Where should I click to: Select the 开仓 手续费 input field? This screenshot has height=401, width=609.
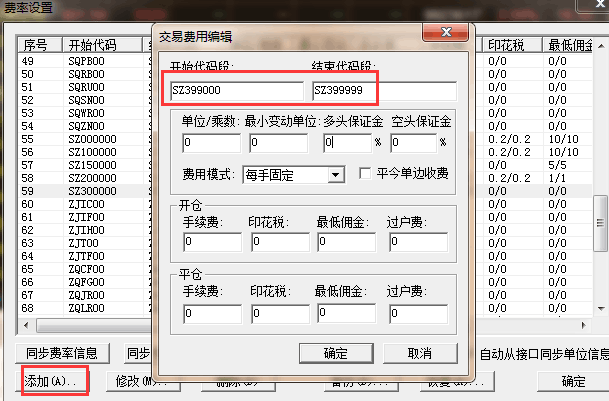212,242
